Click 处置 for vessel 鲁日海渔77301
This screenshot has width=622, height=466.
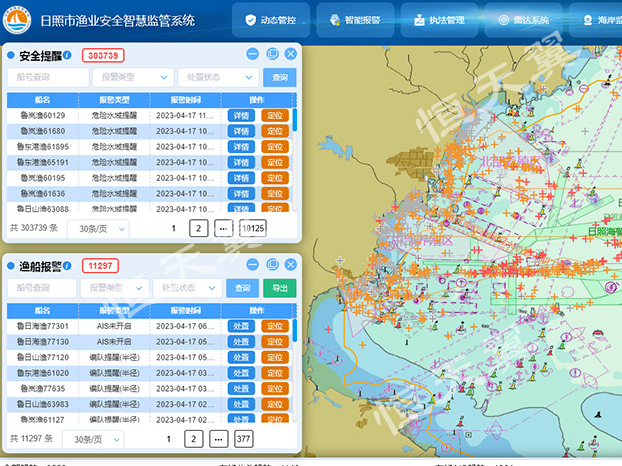click(241, 326)
